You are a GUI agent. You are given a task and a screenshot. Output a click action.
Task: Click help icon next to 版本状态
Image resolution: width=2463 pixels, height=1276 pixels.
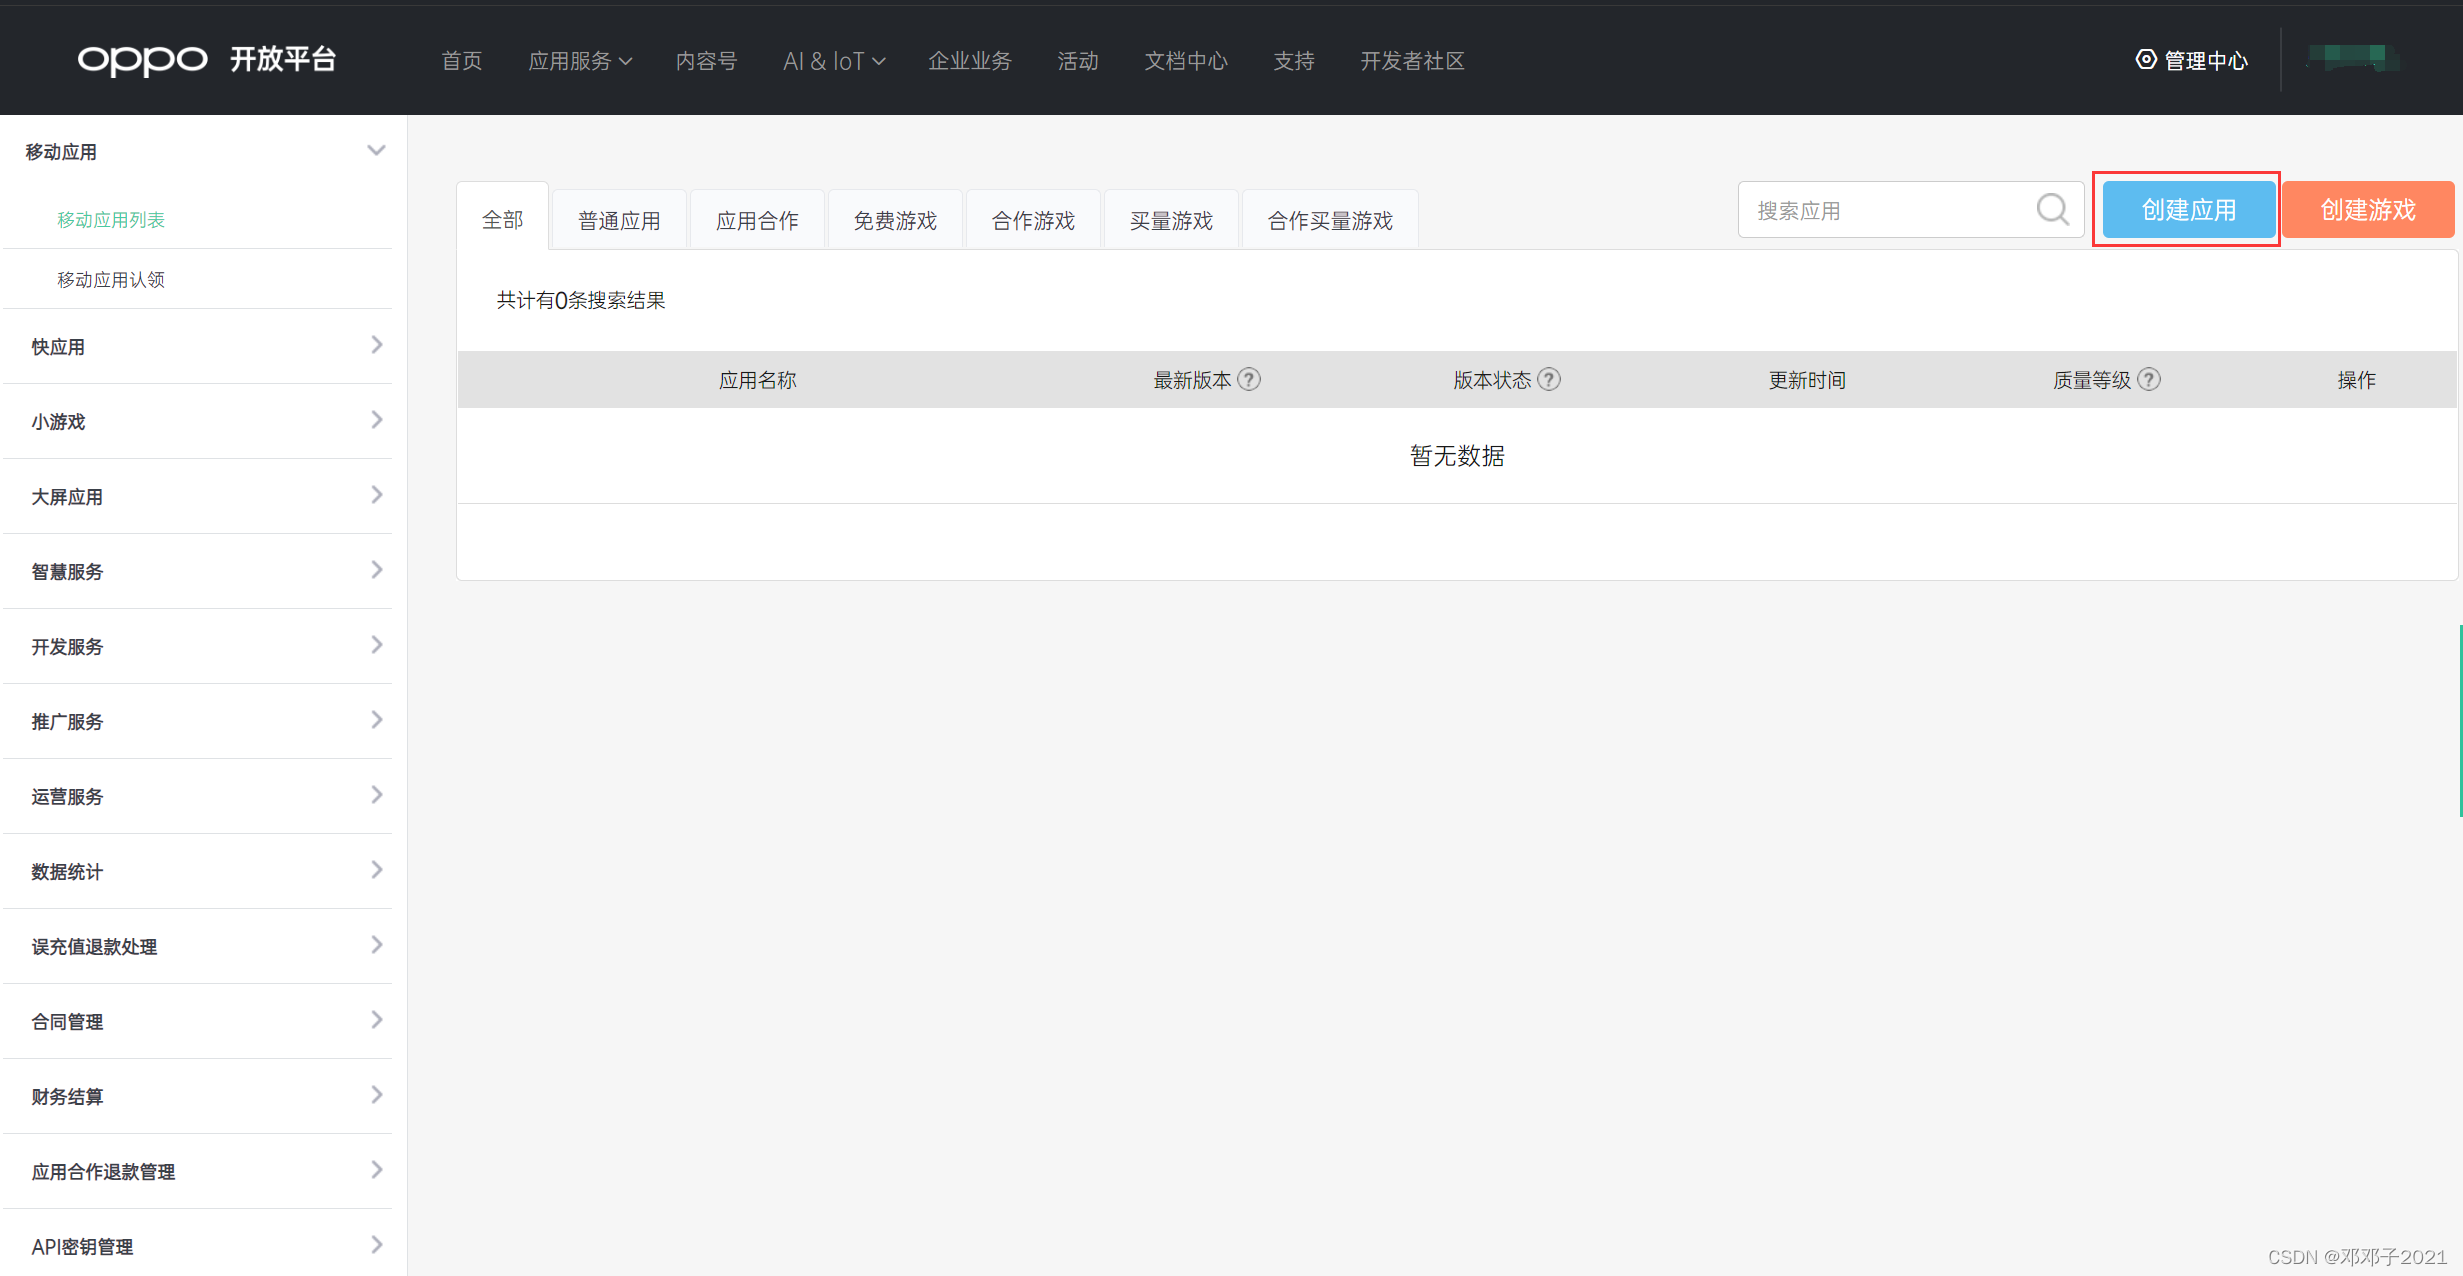click(x=1549, y=380)
